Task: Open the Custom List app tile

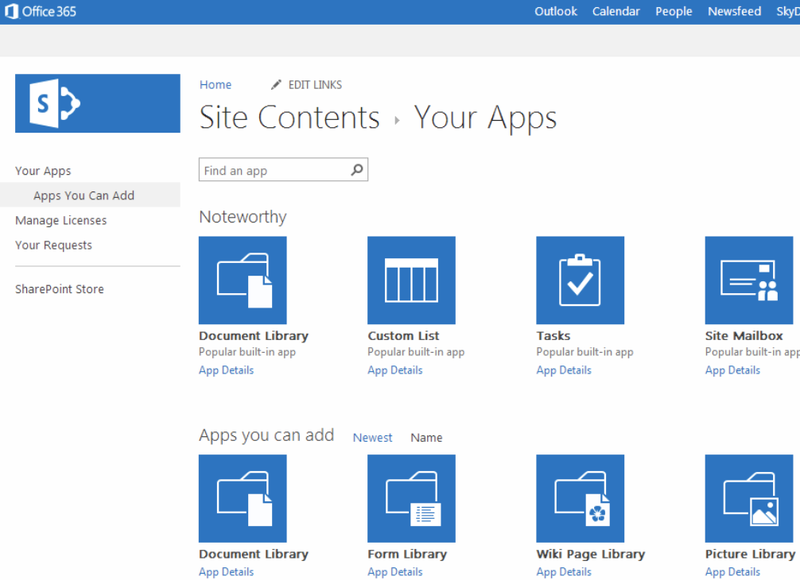Action: (x=411, y=280)
